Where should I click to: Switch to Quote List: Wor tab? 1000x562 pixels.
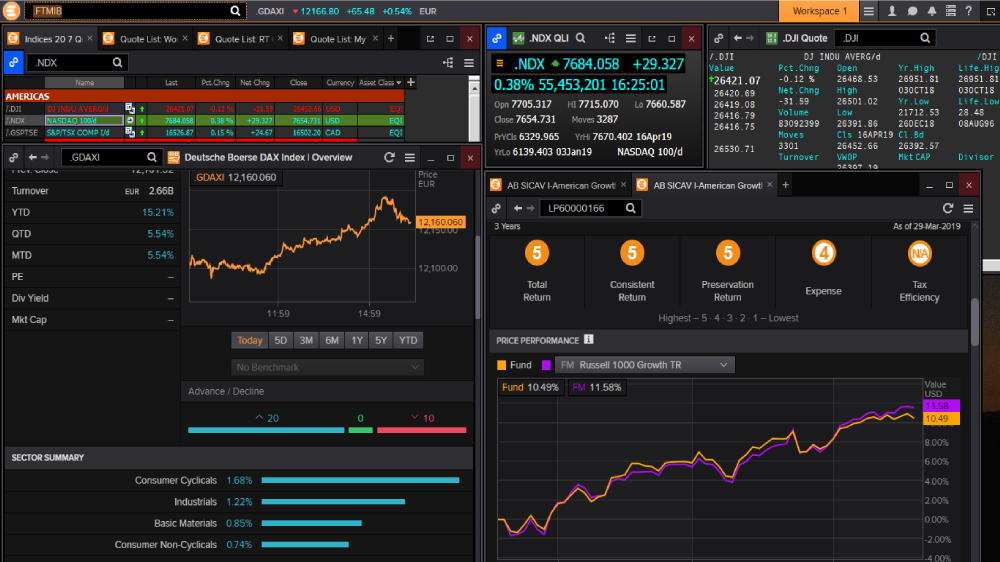click(x=144, y=39)
